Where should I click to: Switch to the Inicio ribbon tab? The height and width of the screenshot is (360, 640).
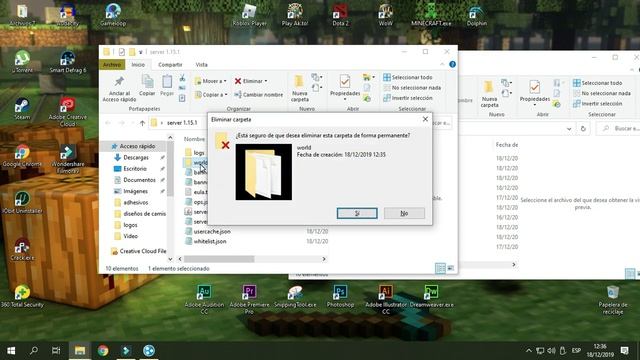pos(138,64)
